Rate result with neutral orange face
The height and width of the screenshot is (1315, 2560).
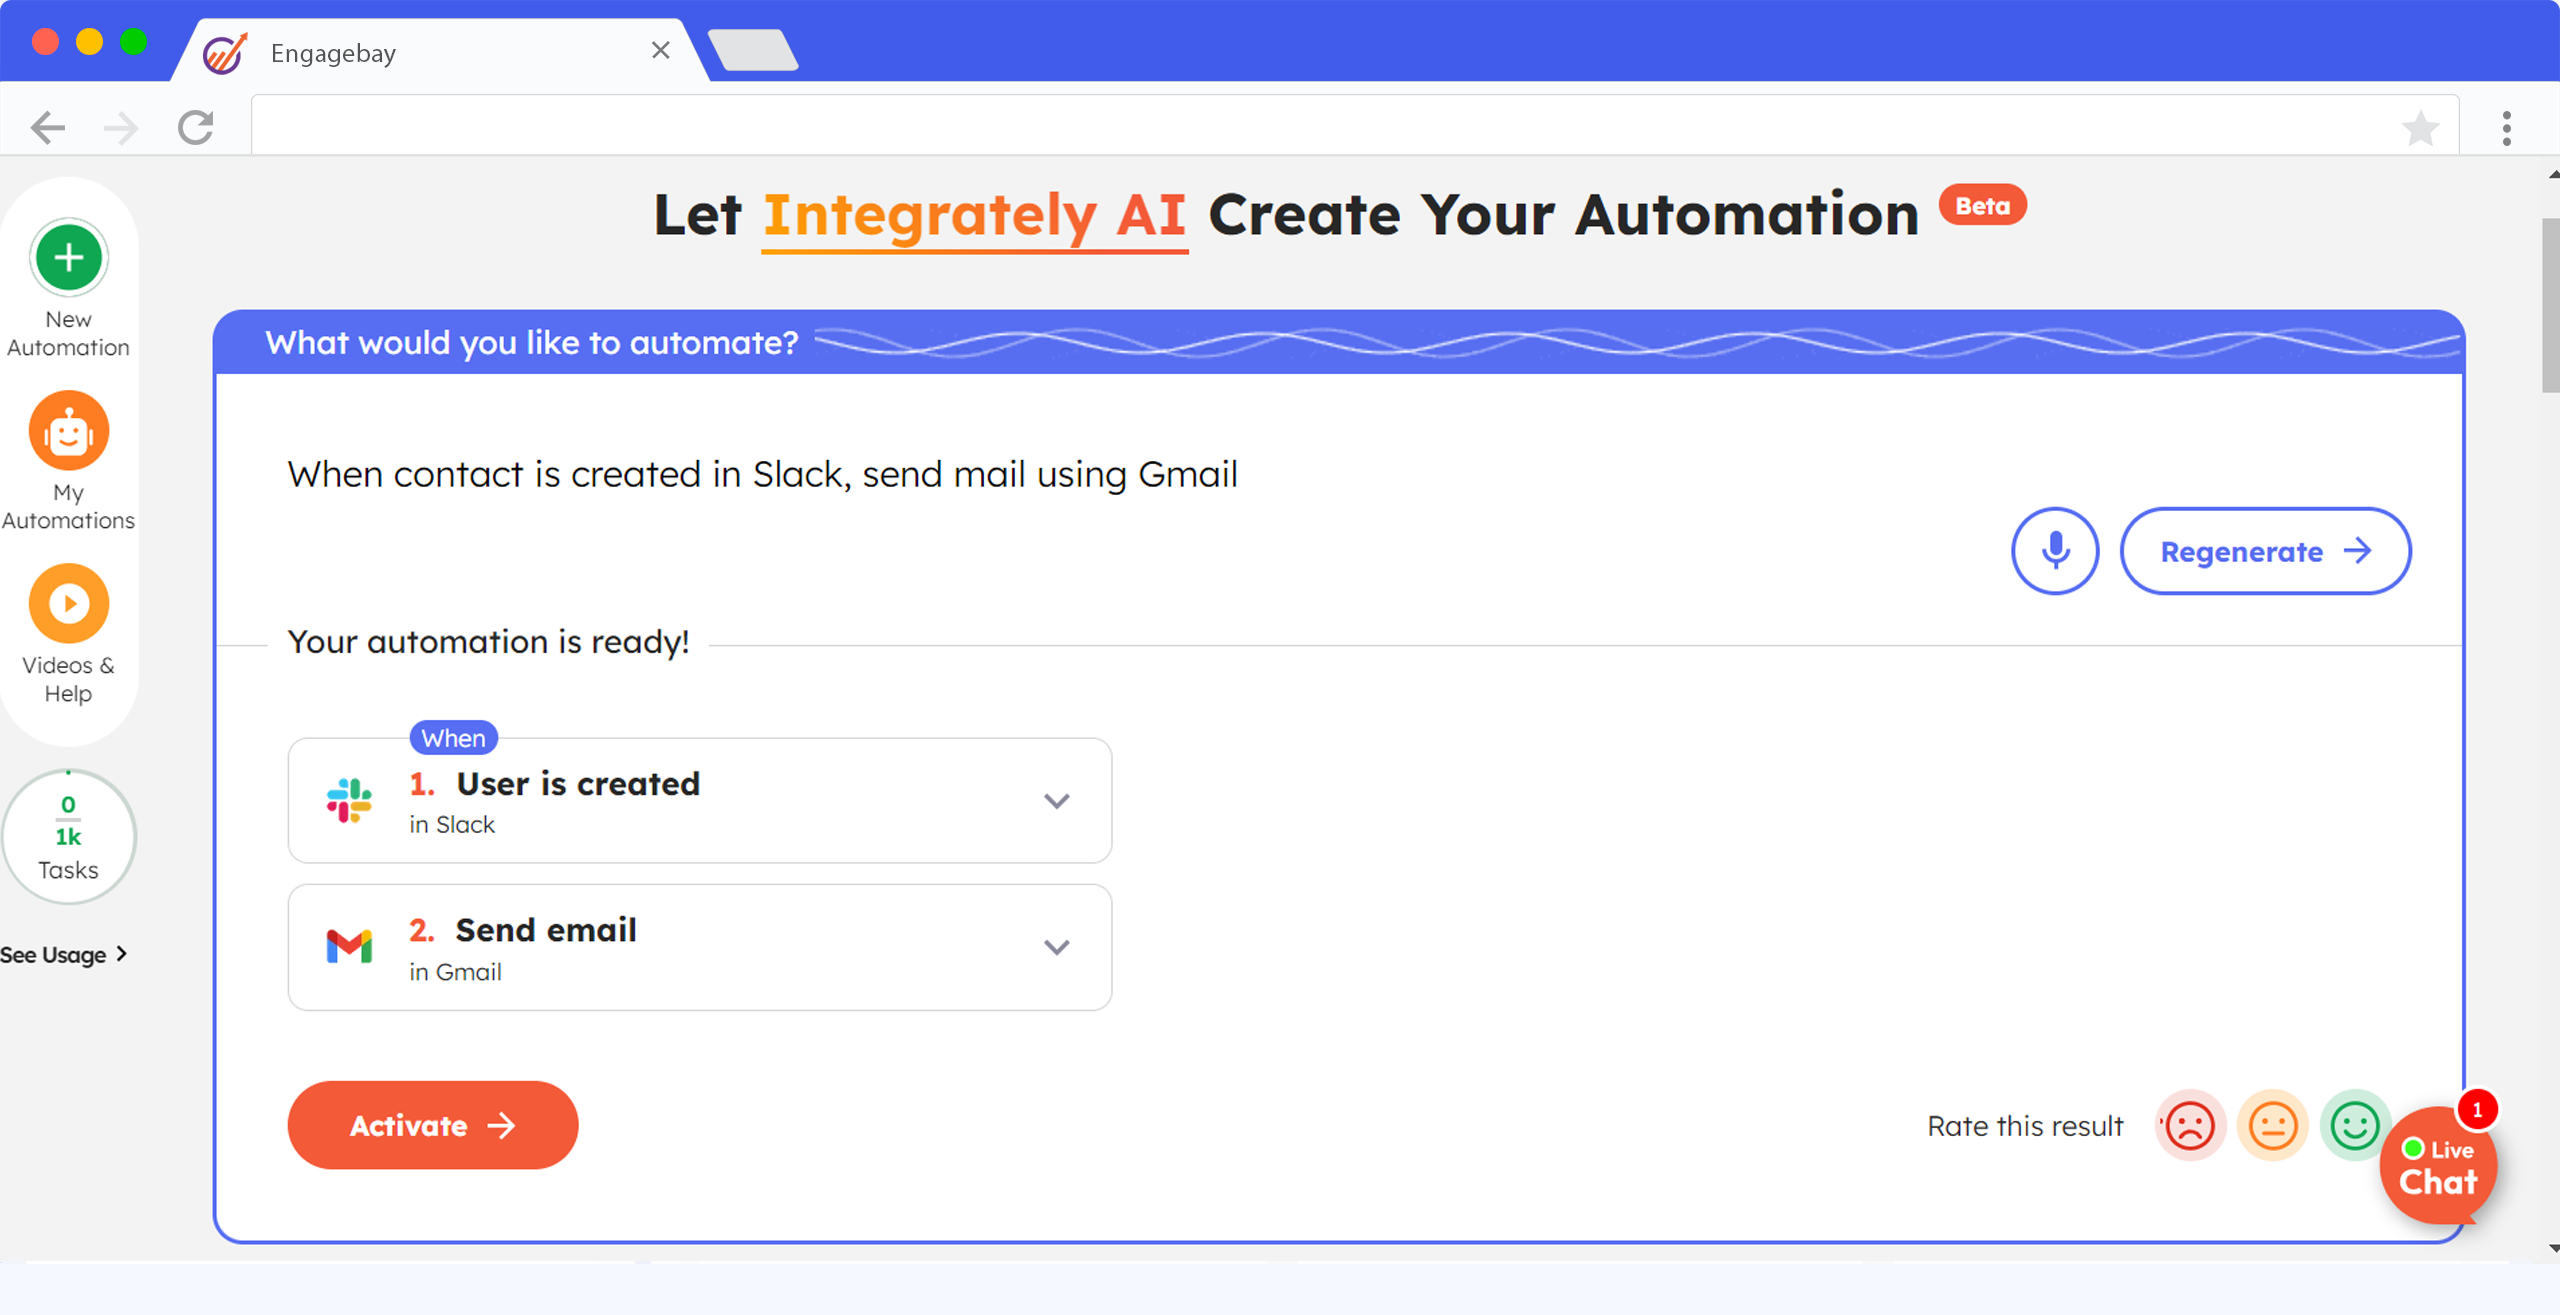coord(2273,1126)
